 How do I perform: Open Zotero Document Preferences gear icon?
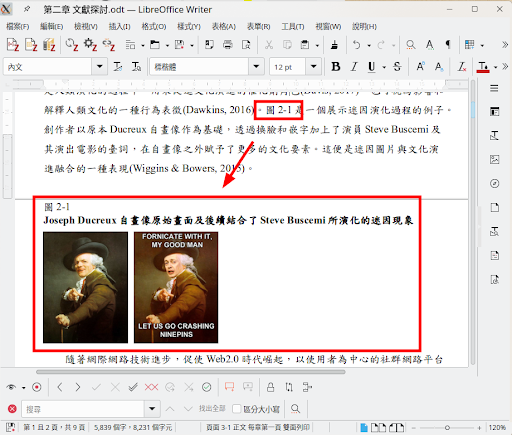pos(90,44)
